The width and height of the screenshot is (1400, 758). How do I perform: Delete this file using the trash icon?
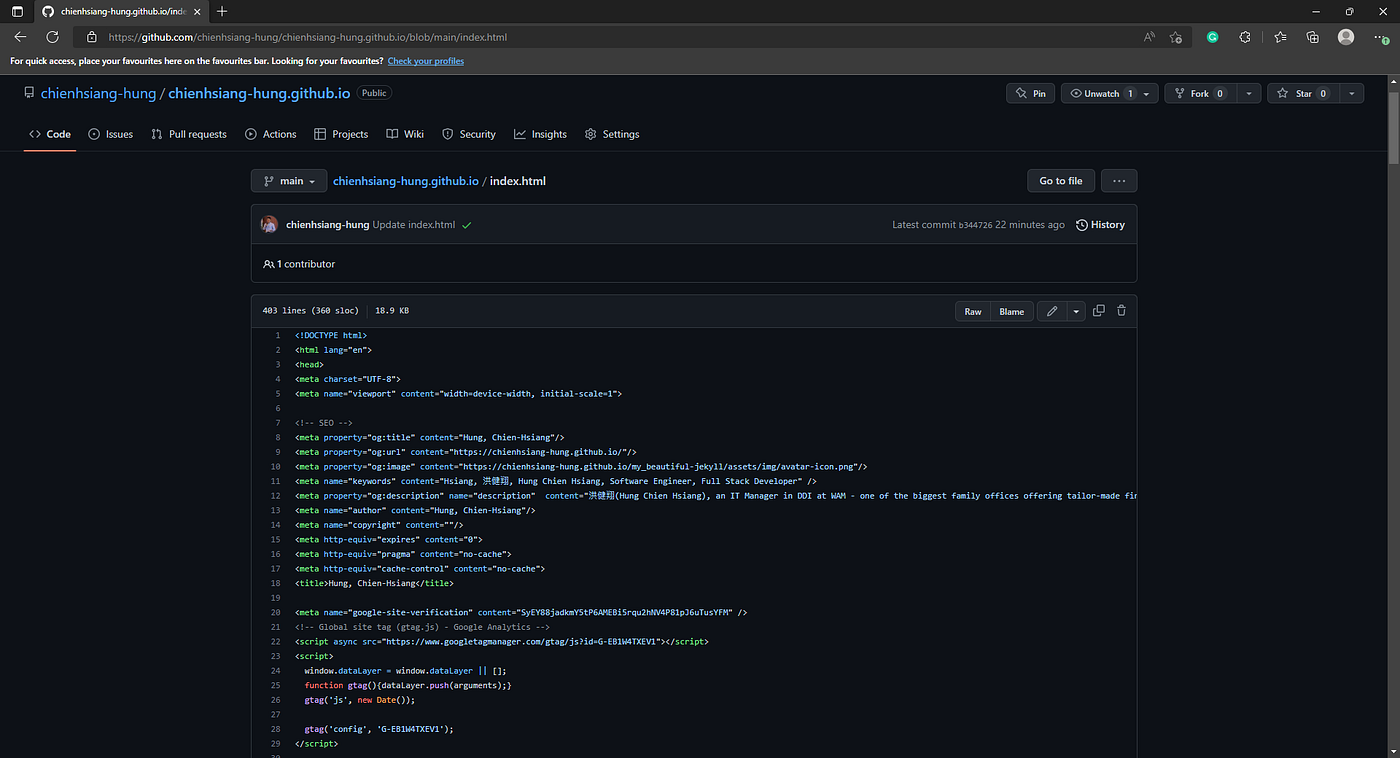point(1121,311)
